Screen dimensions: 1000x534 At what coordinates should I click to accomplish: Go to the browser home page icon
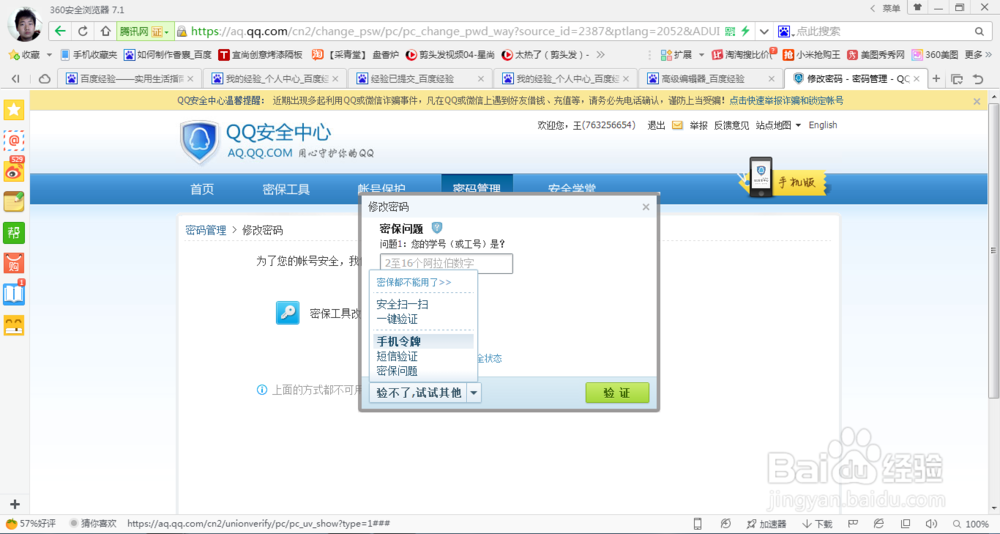click(x=105, y=31)
